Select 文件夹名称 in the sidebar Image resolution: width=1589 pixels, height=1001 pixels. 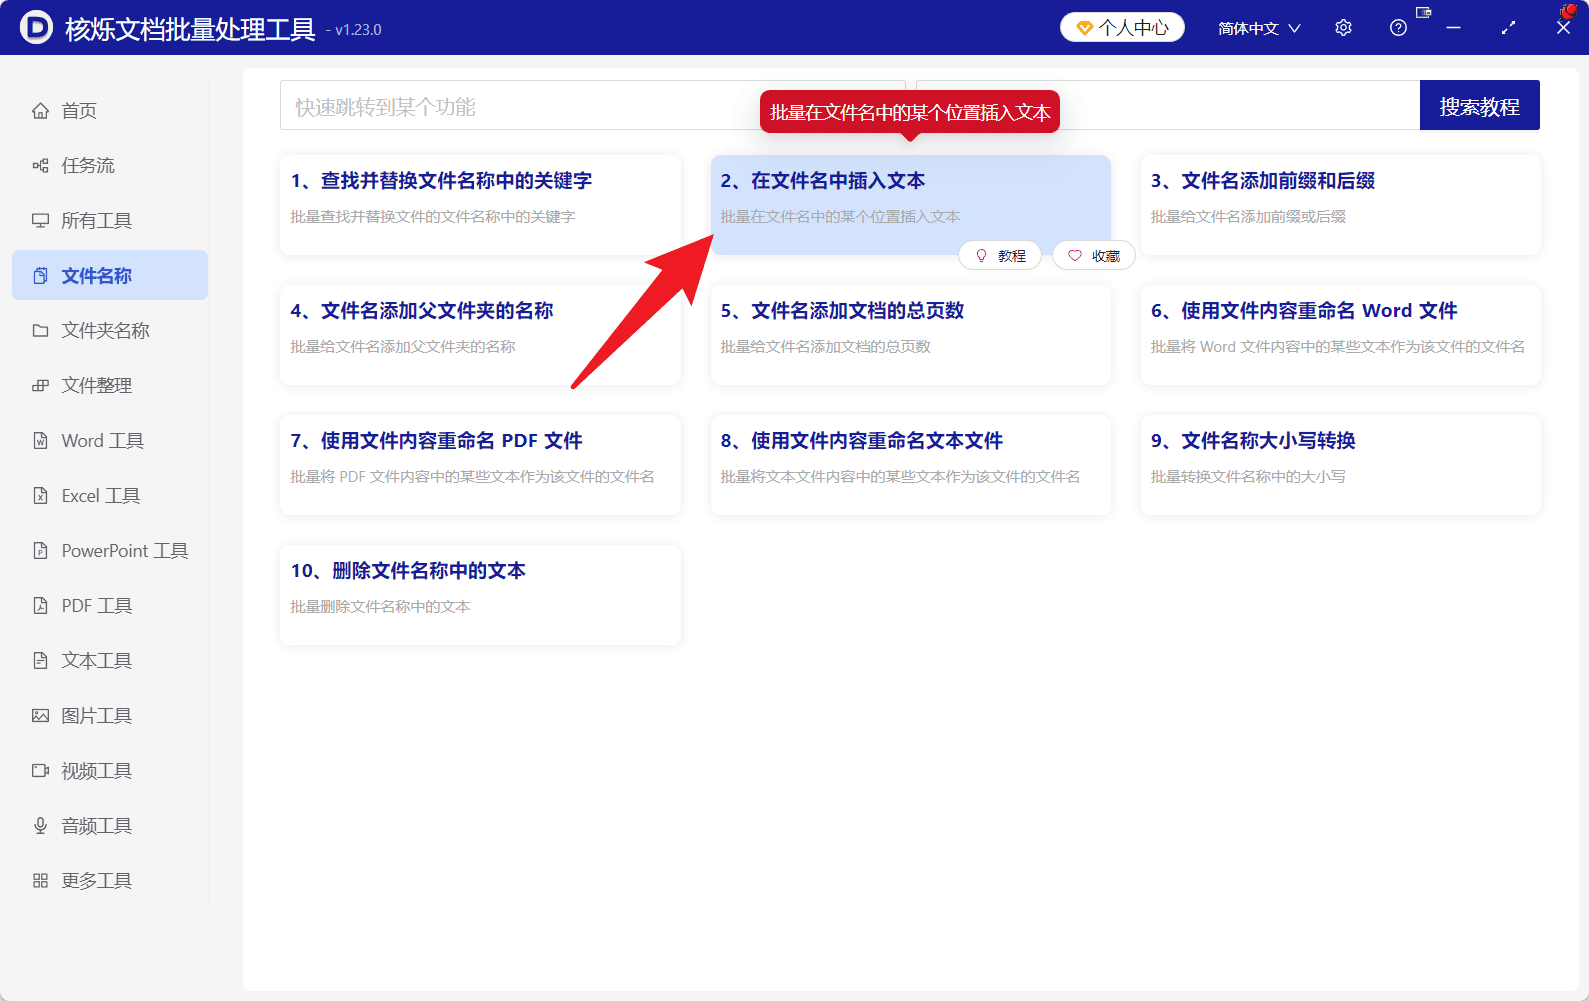point(110,331)
